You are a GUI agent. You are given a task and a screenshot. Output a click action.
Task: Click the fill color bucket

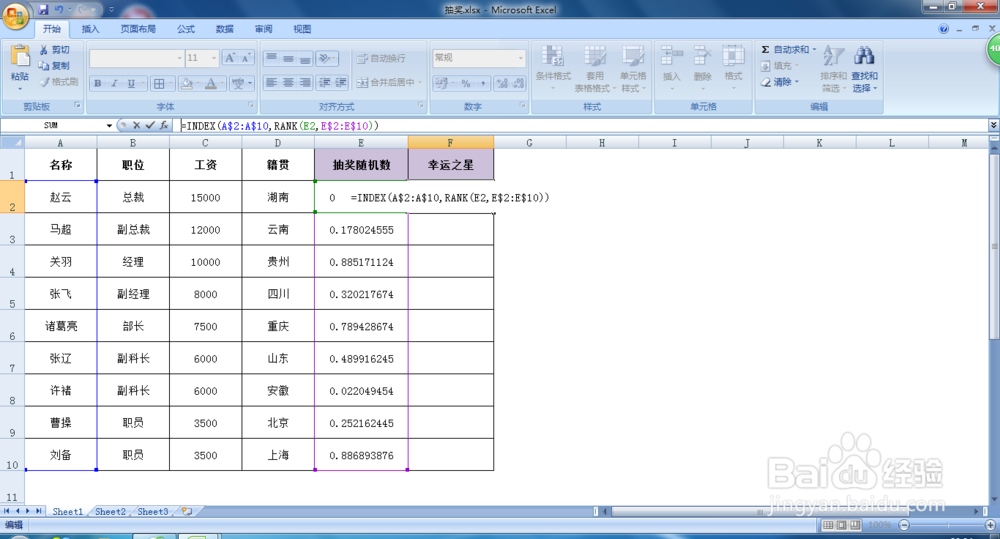[186, 83]
